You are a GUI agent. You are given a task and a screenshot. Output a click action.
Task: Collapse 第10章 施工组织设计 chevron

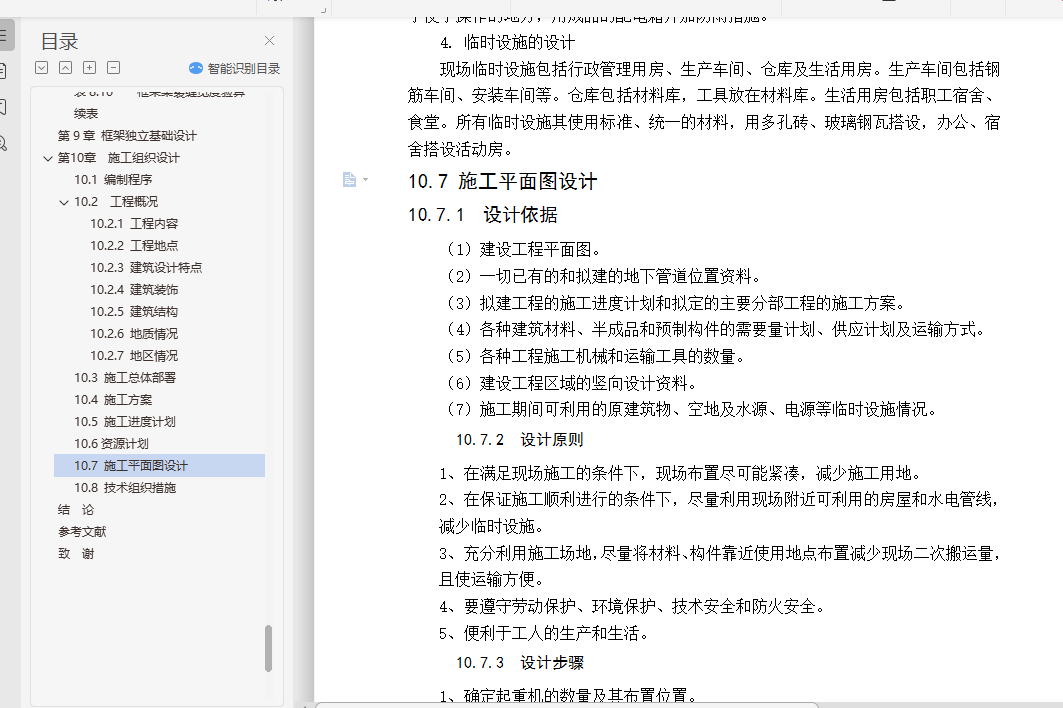[x=47, y=158]
